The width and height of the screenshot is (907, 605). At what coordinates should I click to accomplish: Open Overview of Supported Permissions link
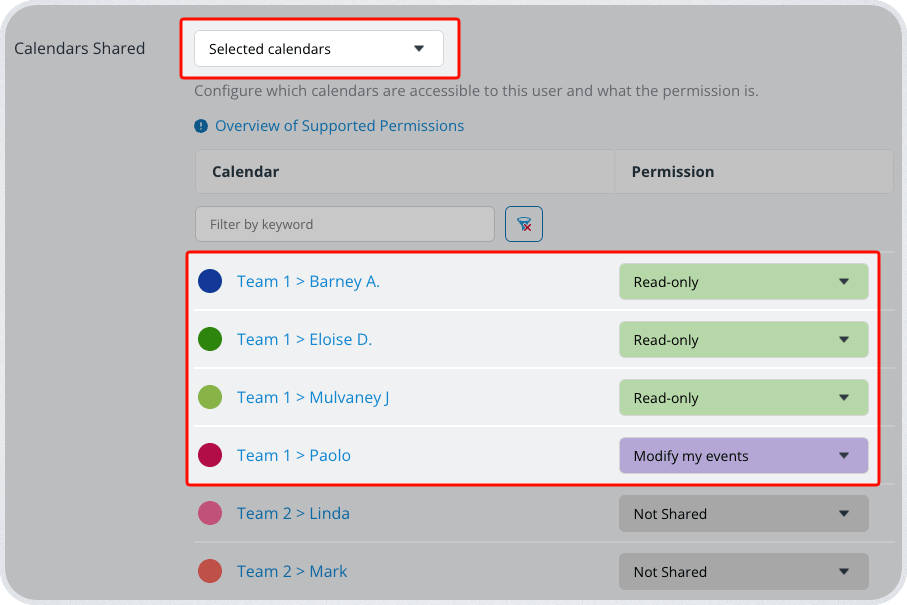click(339, 126)
